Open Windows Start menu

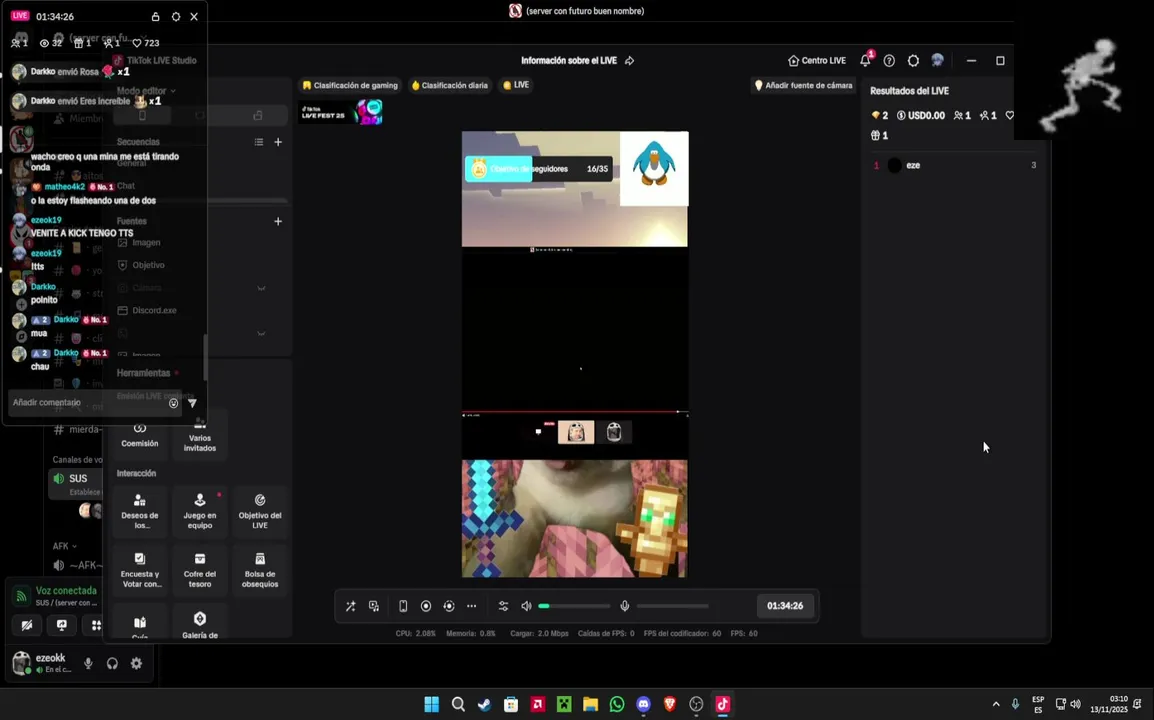(x=431, y=705)
